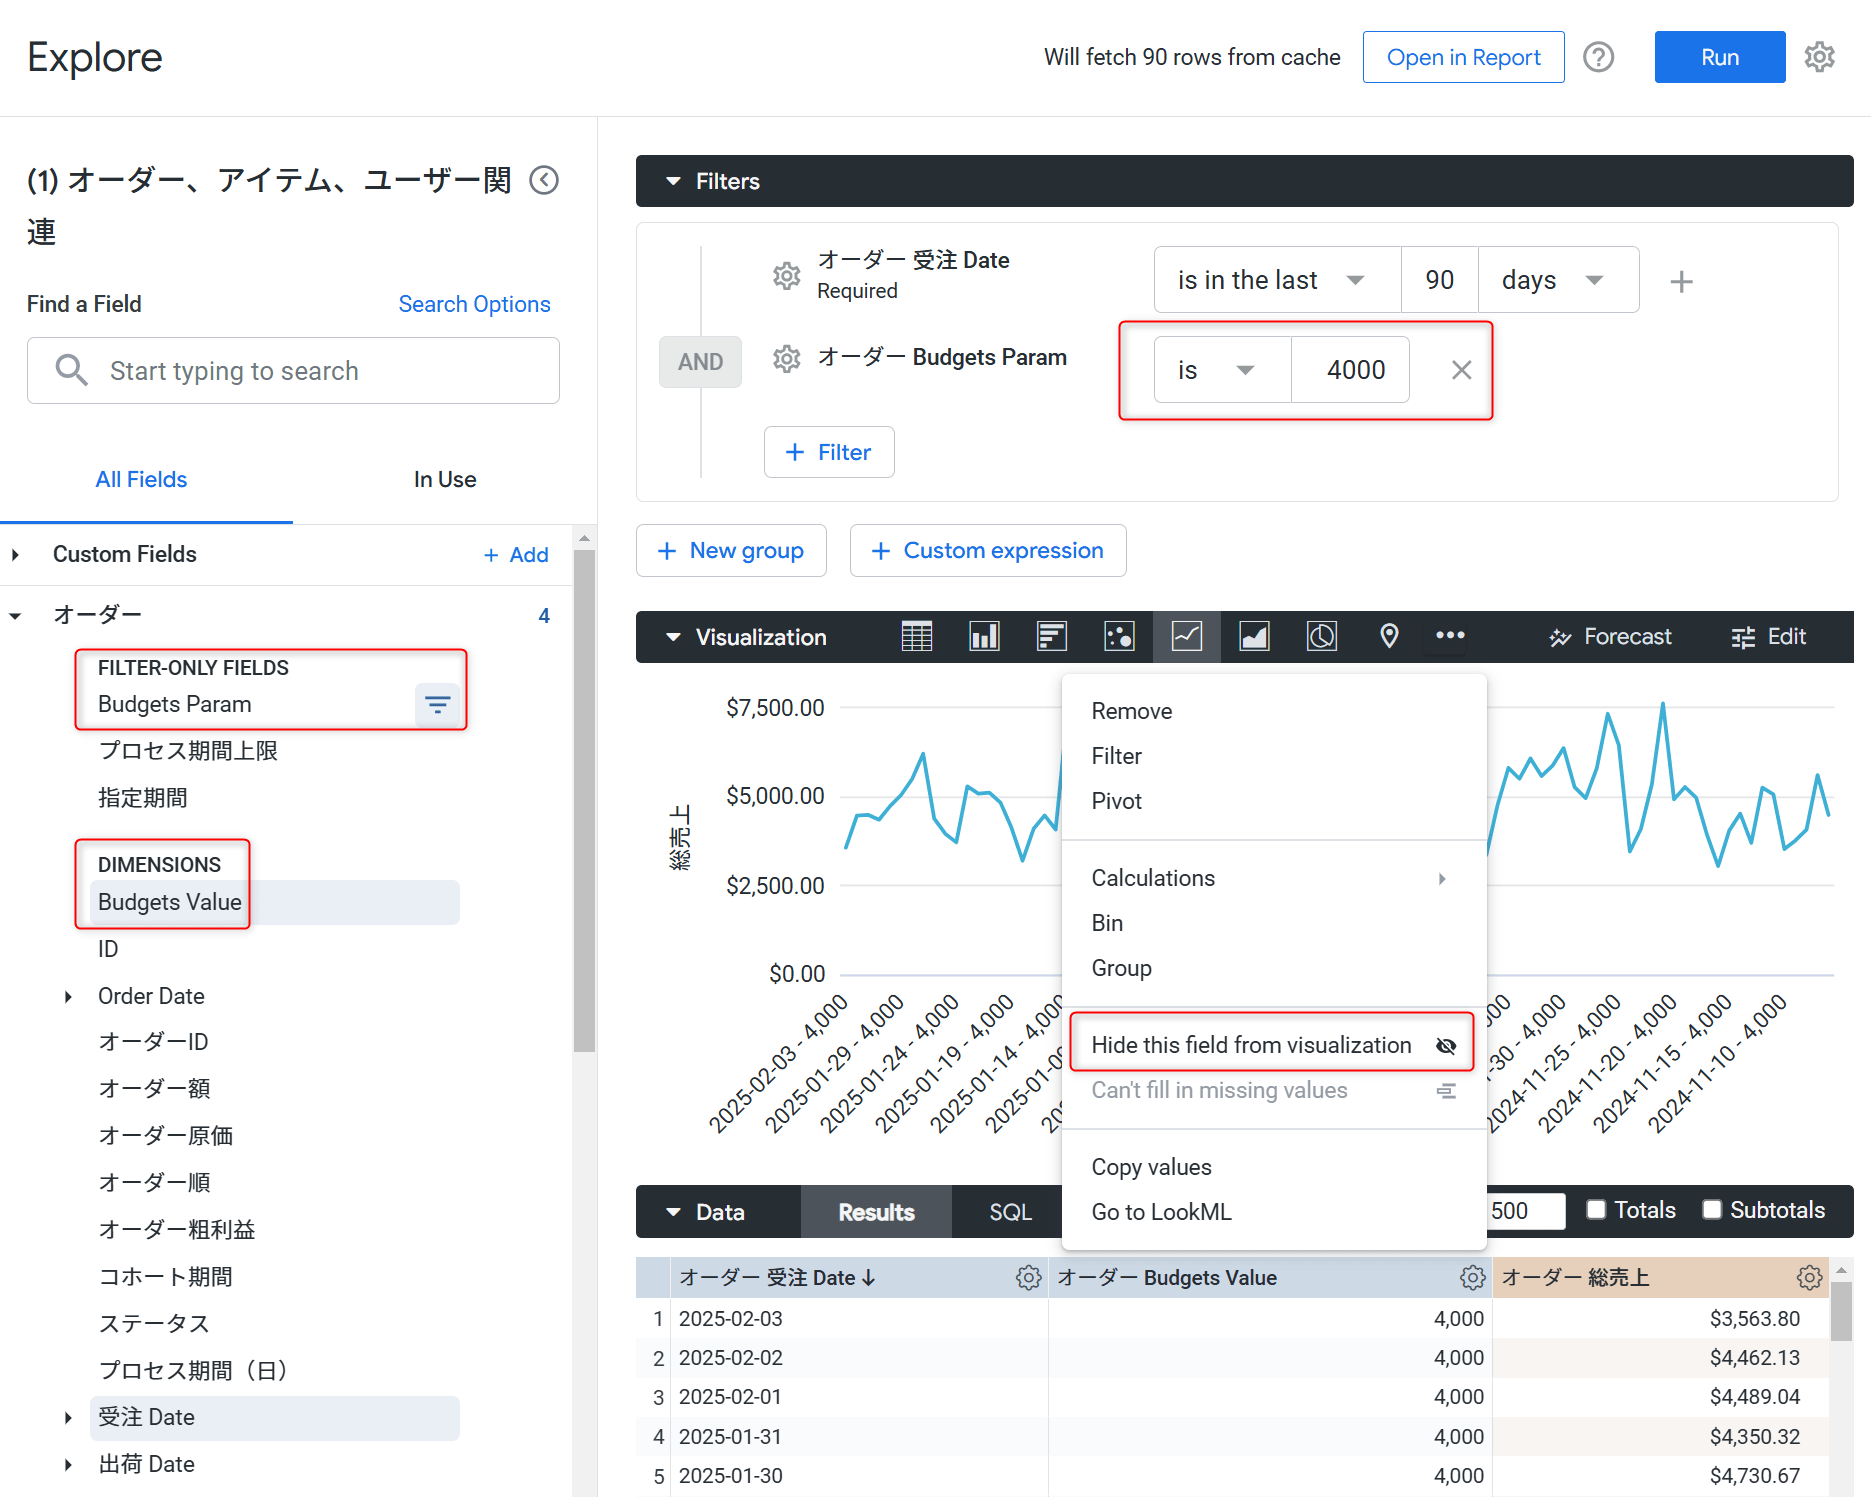Expand 受注 Date dimension group
The width and height of the screenshot is (1871, 1497).
coord(68,1417)
